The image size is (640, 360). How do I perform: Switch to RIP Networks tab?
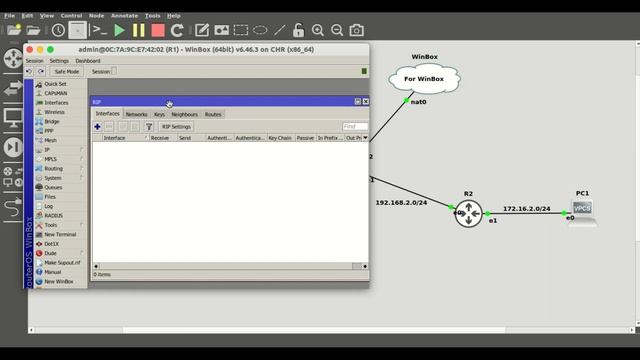pos(136,114)
